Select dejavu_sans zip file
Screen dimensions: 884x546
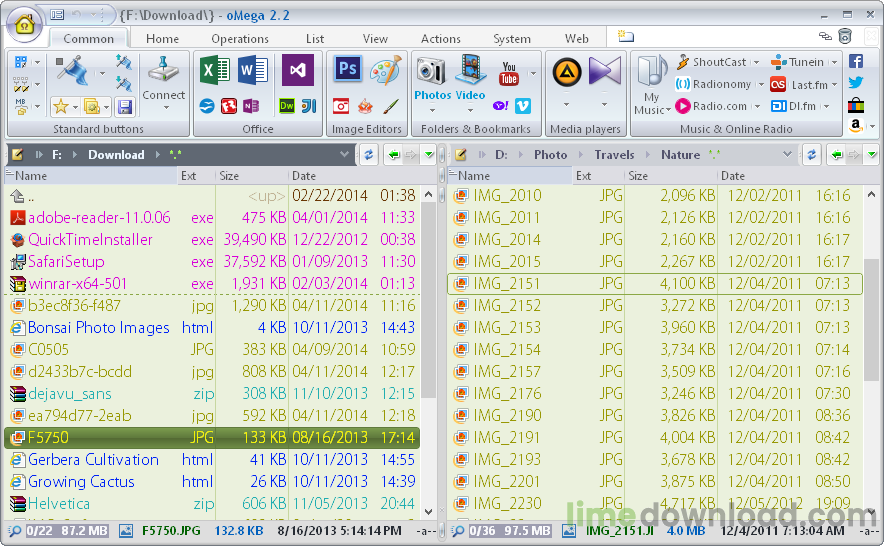click(x=212, y=394)
